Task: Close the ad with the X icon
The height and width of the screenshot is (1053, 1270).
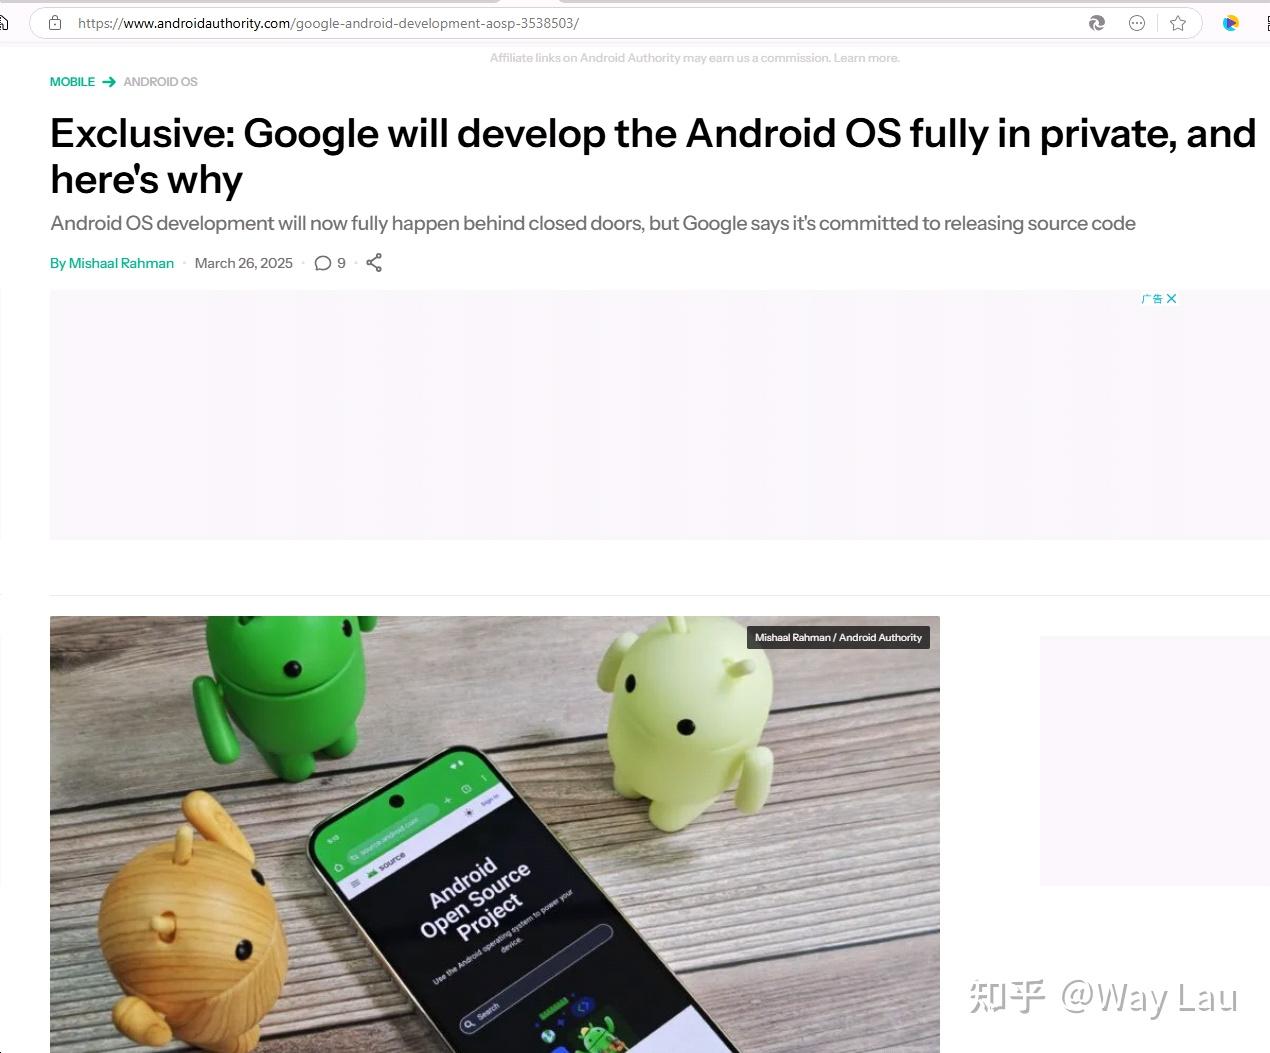Action: coord(1172,299)
